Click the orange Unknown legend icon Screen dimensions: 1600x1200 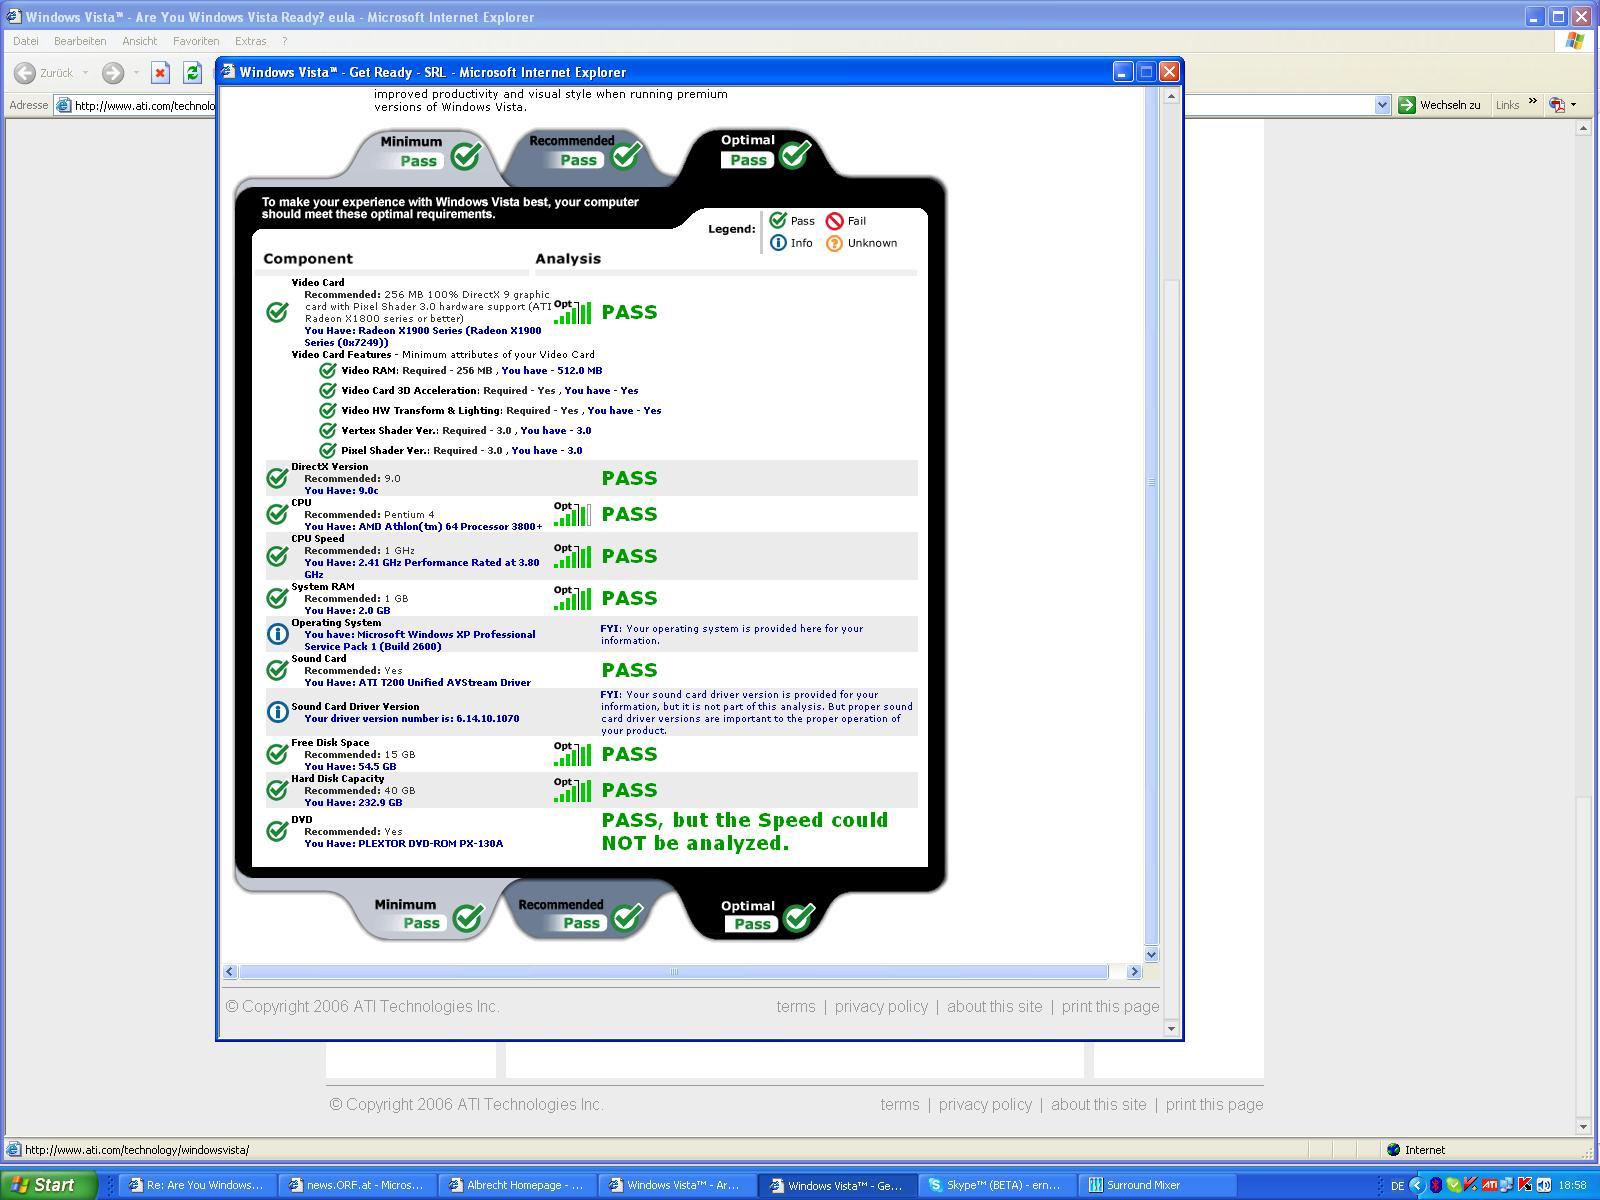click(834, 243)
